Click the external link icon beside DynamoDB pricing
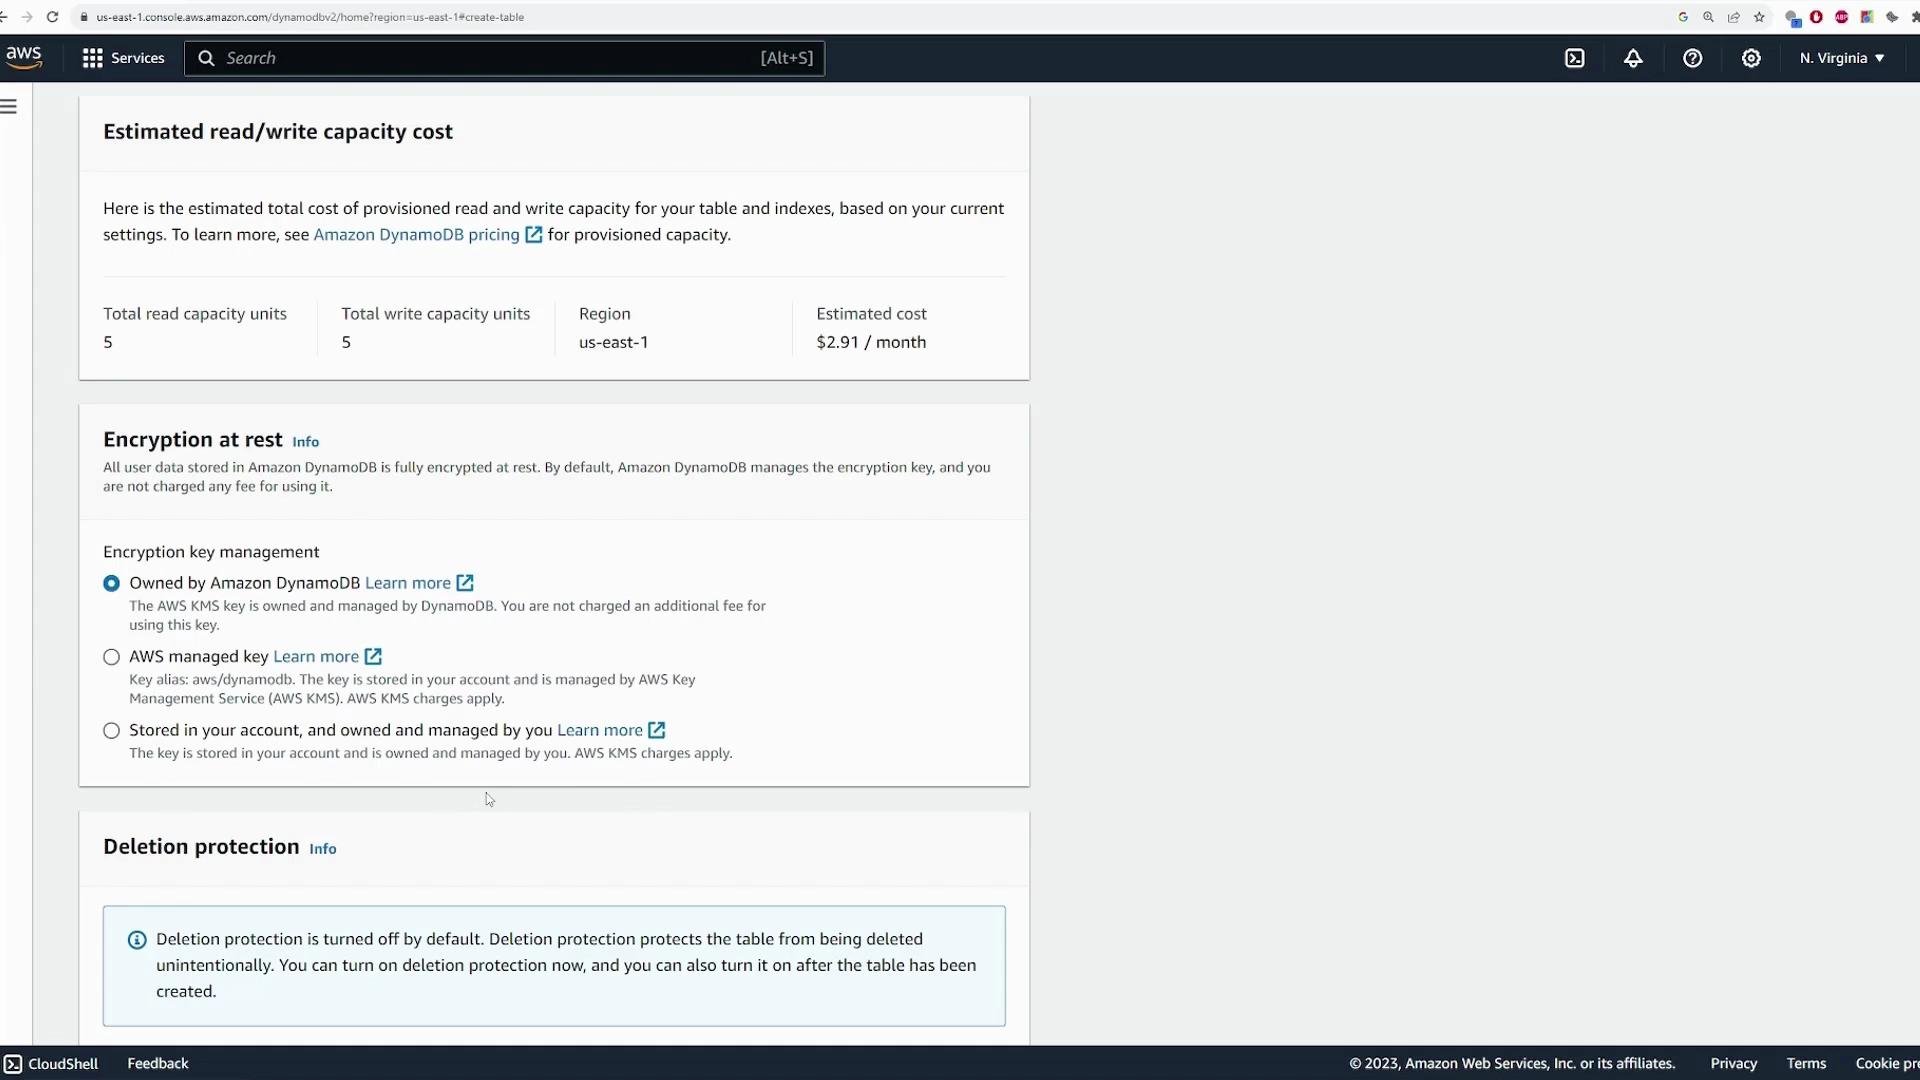 (534, 234)
